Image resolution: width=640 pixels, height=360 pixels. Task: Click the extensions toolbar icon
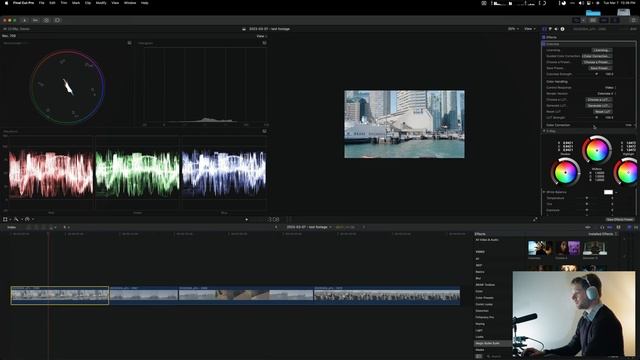[57, 20]
